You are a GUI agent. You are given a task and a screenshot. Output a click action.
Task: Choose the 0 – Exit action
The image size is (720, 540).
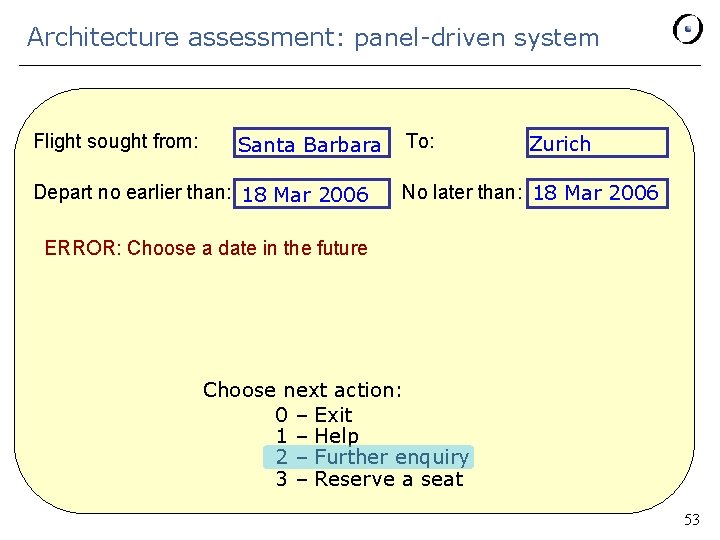(x=313, y=414)
